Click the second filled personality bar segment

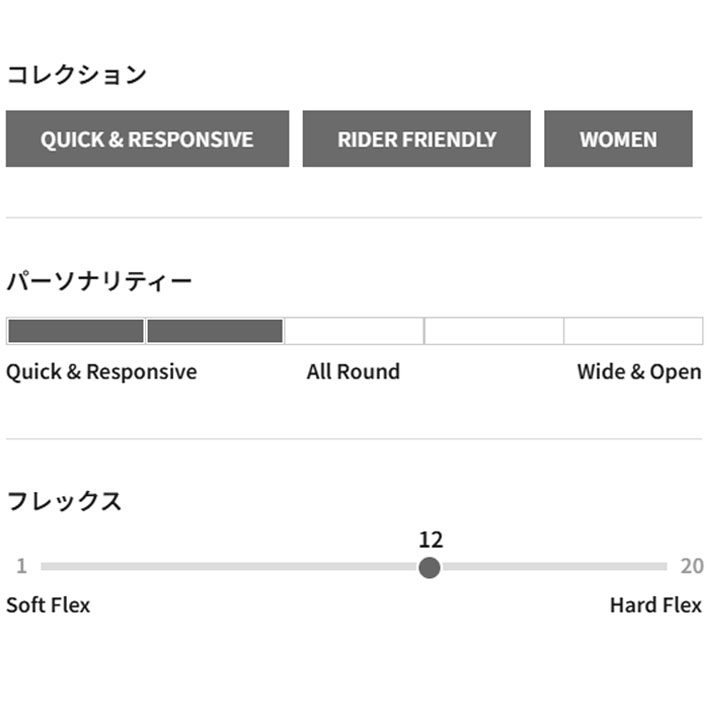click(x=215, y=331)
